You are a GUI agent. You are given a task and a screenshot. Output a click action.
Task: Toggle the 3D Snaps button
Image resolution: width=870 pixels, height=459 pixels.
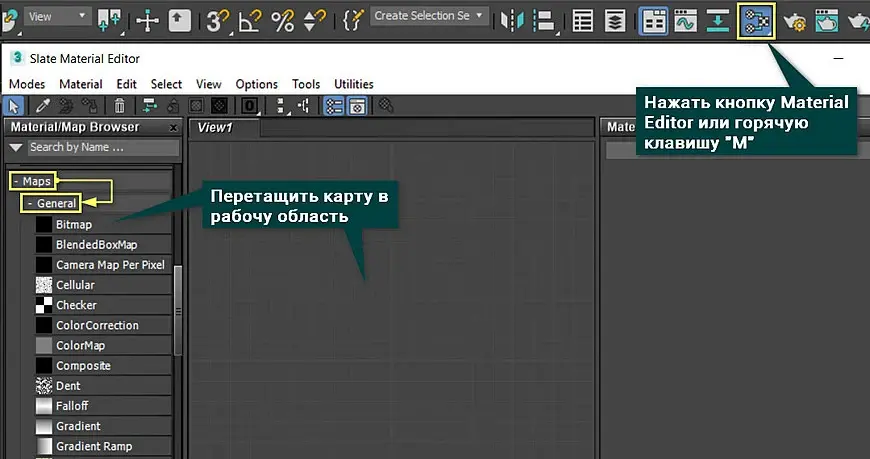click(216, 21)
